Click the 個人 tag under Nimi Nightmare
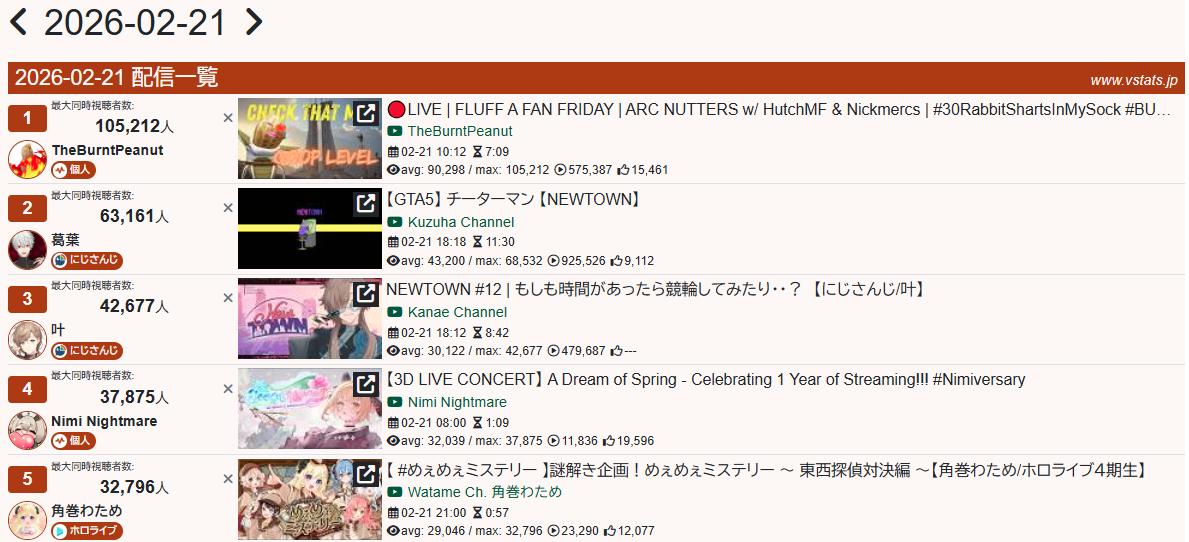The height and width of the screenshot is (542, 1189). point(74,441)
